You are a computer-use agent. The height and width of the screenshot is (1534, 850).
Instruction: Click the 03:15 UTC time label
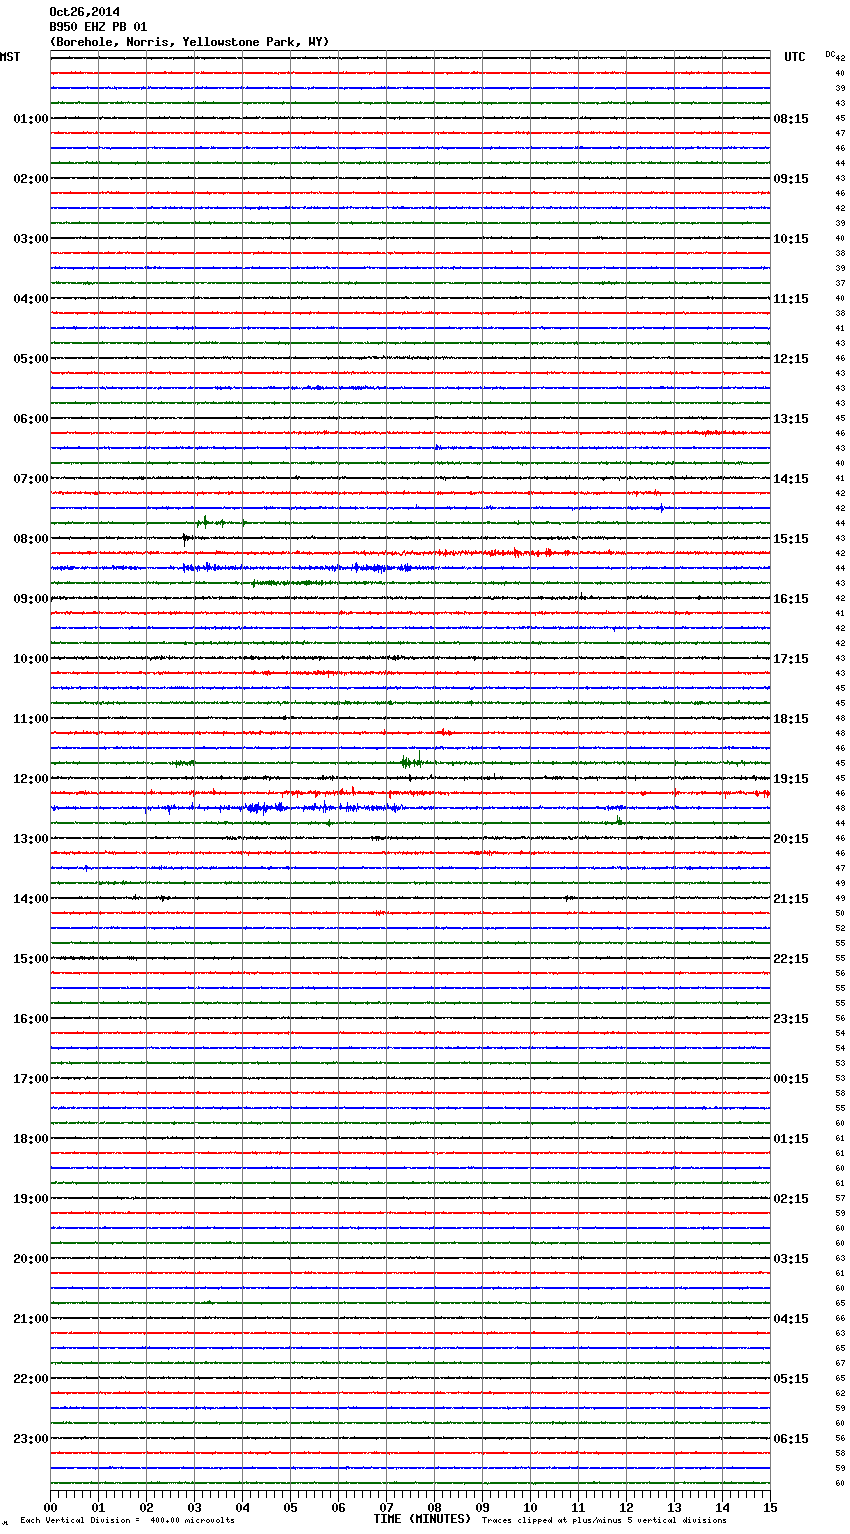coord(791,1259)
